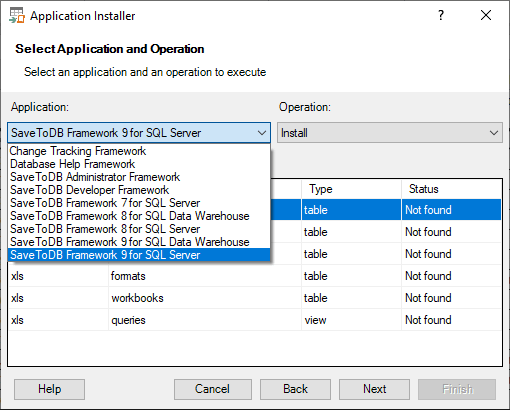Image resolution: width=510 pixels, height=410 pixels.
Task: Select SaveToDB Framework 8 for SQL Data Warehouse
Action: click(139, 216)
